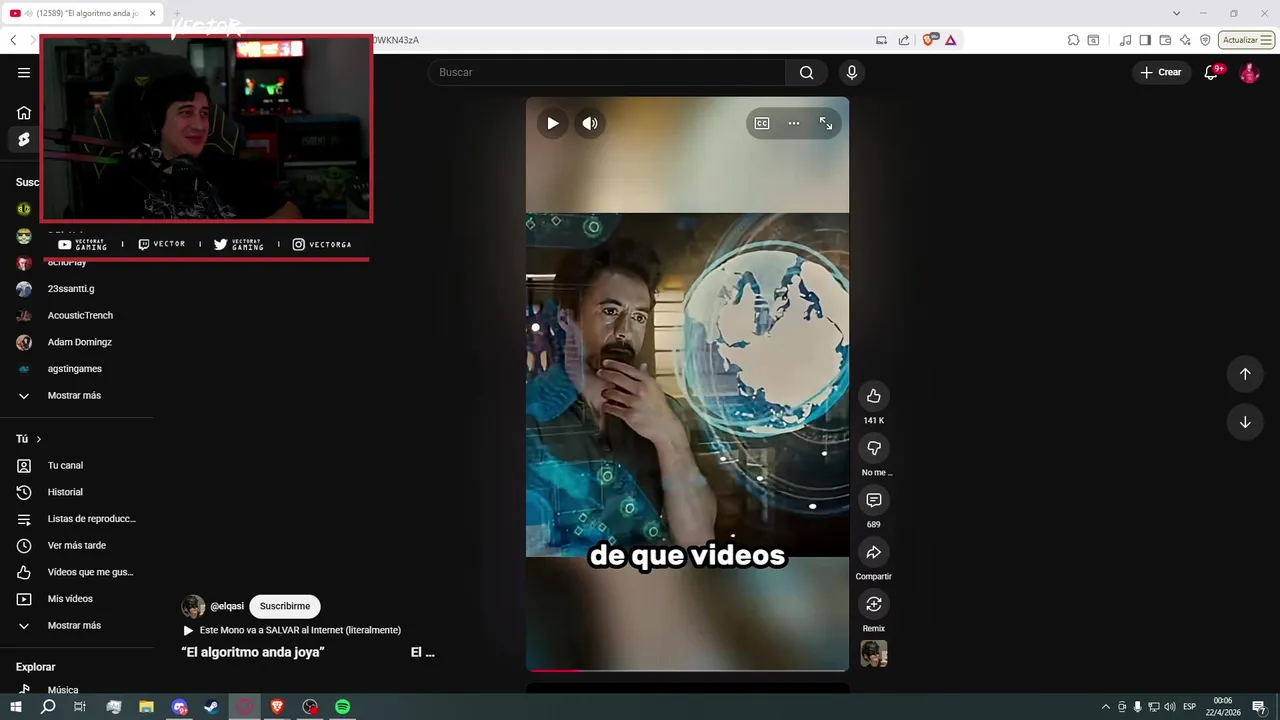Viewport: 1280px width, 720px height.
Task: Open Mis videos
Action: click(70, 599)
